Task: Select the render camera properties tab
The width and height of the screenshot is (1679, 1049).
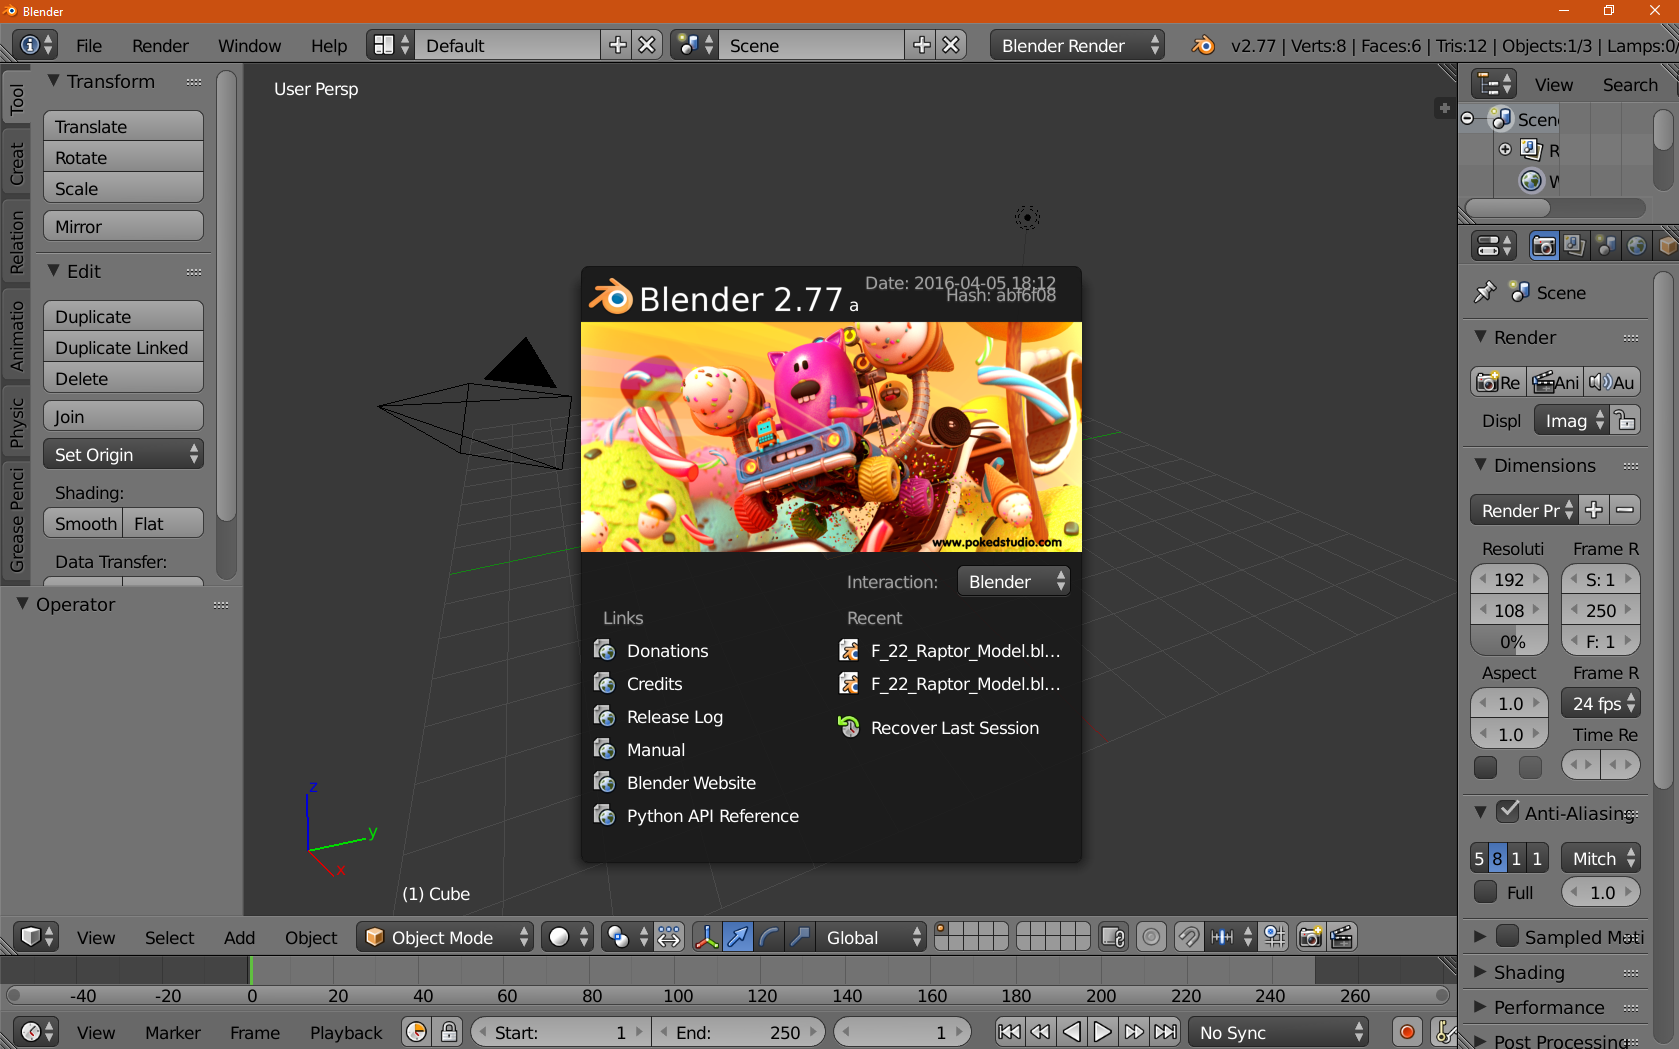Action: pos(1544,246)
